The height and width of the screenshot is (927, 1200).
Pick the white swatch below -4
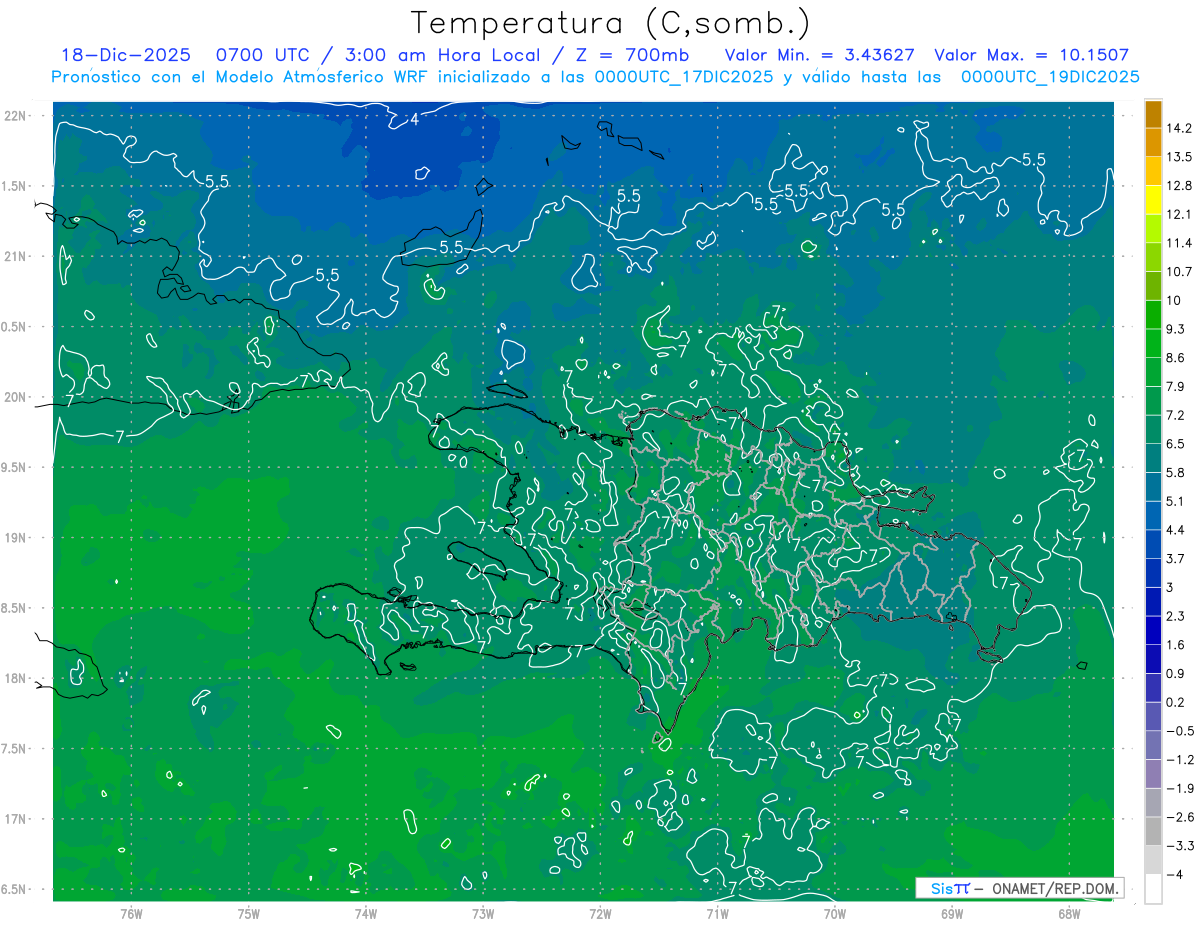(x=1153, y=889)
